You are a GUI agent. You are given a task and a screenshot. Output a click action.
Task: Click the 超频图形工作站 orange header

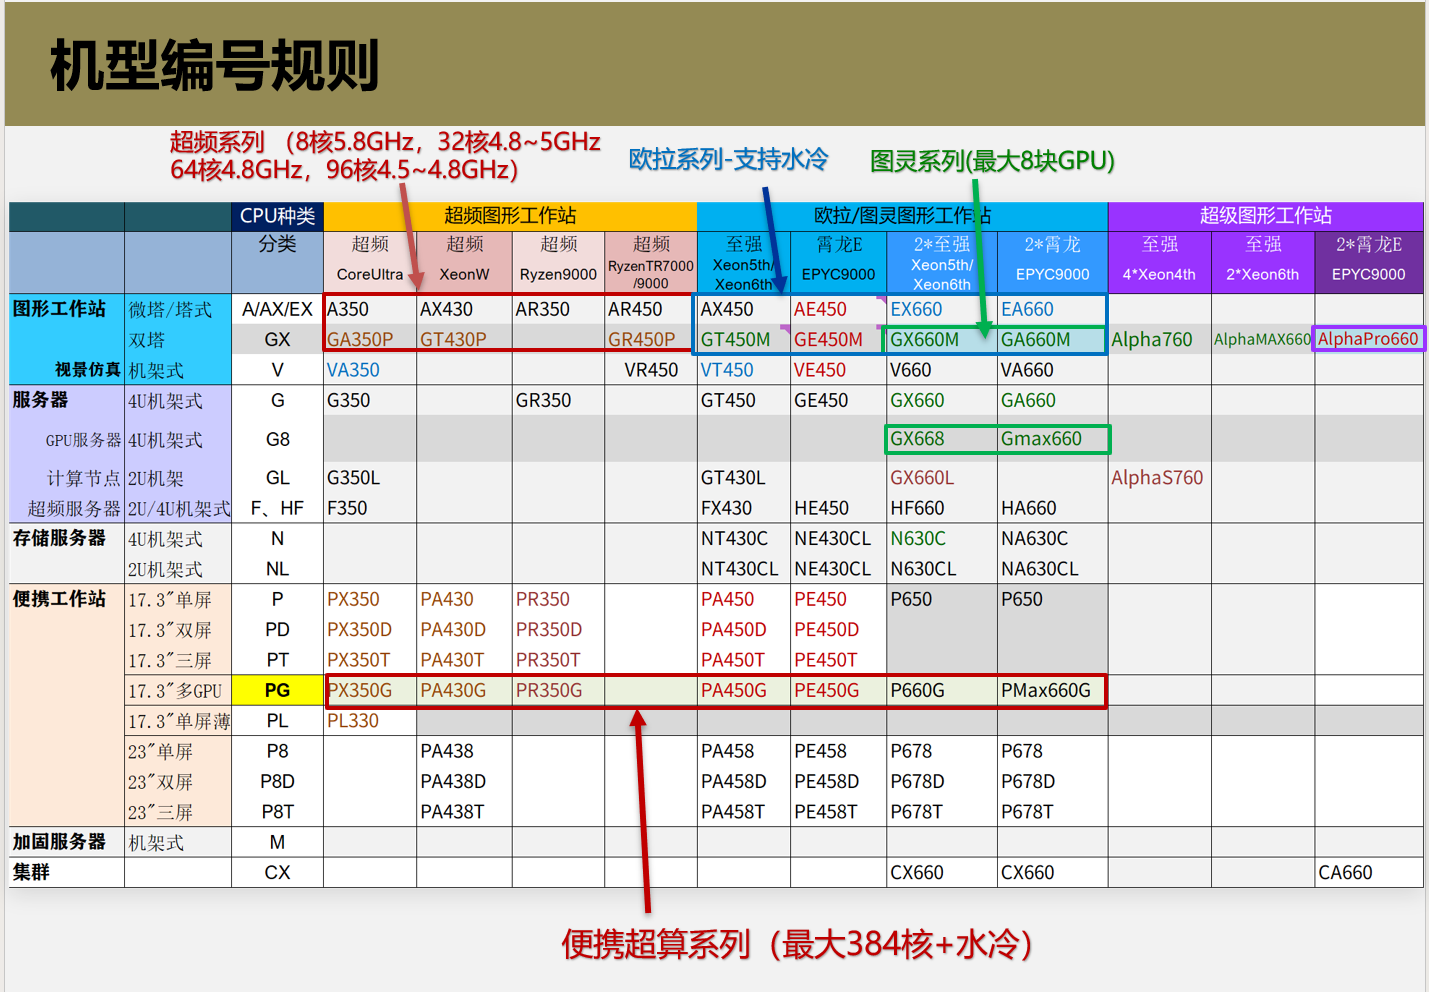pyautogui.click(x=510, y=216)
